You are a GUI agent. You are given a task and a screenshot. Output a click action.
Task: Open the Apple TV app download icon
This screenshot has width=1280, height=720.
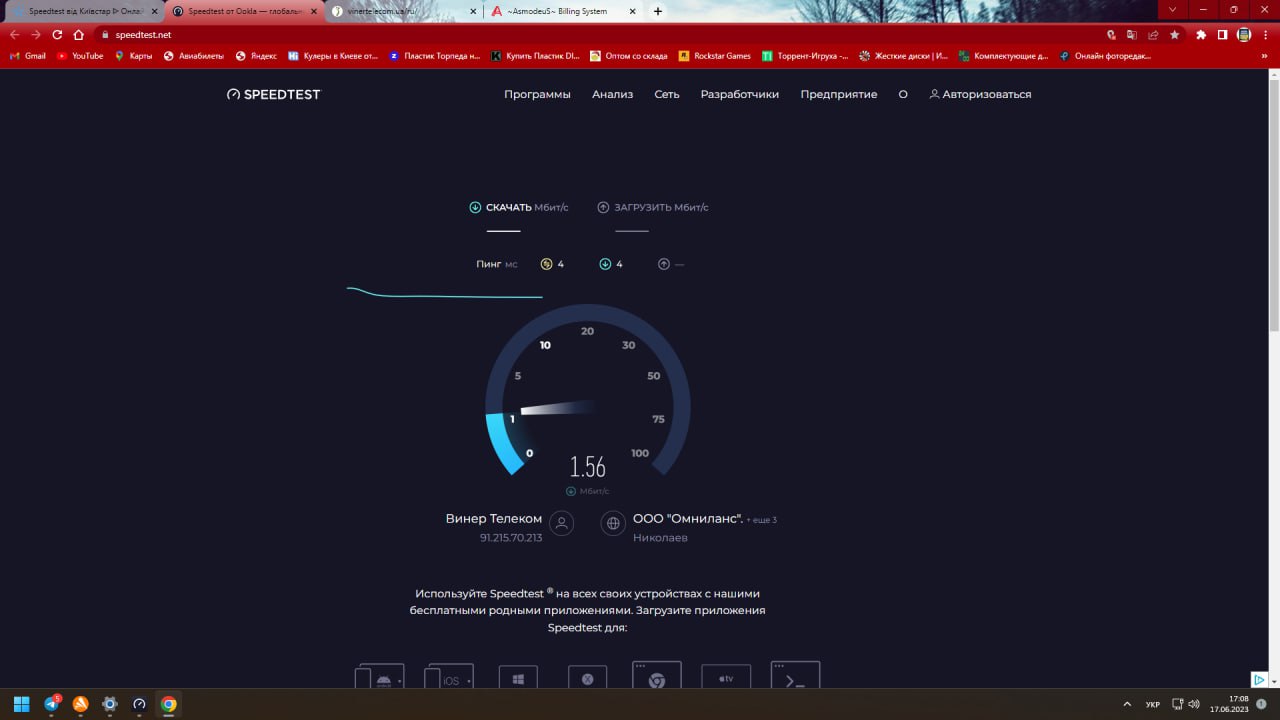coord(726,676)
